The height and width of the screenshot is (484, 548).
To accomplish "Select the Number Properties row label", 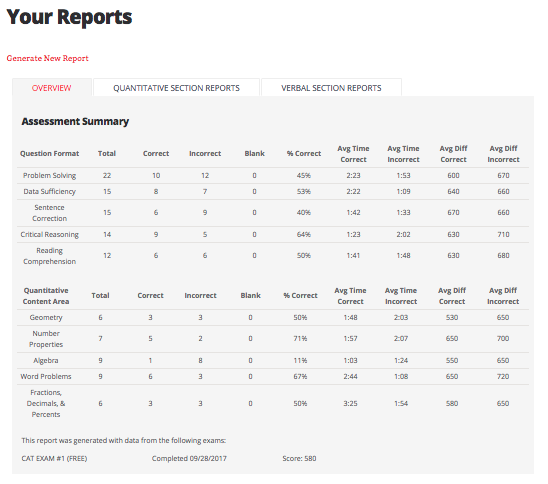I will [x=46, y=339].
